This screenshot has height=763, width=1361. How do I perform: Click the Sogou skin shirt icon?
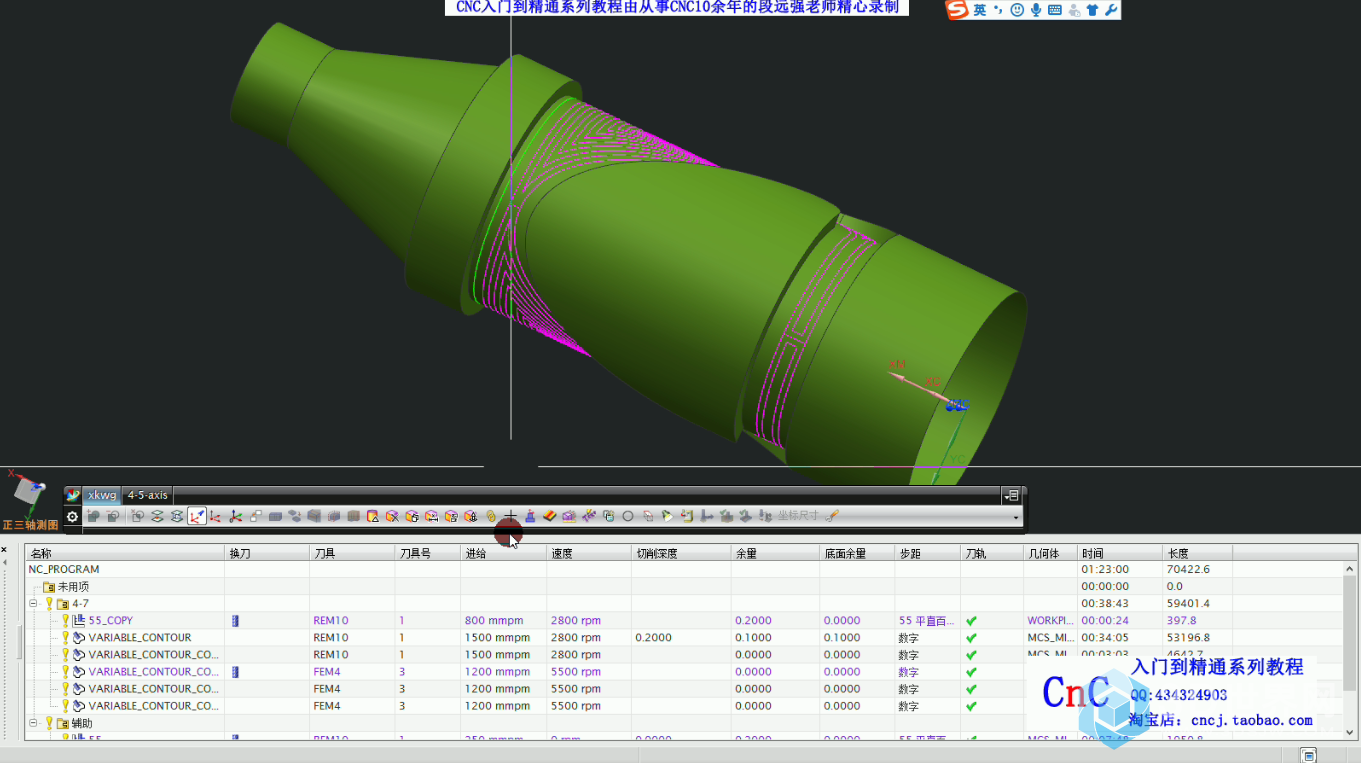(x=1092, y=10)
